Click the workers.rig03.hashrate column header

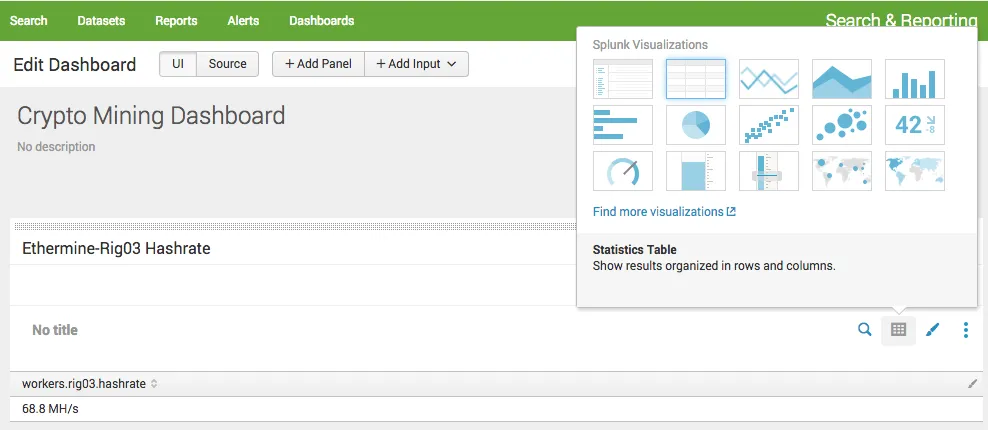[84, 383]
